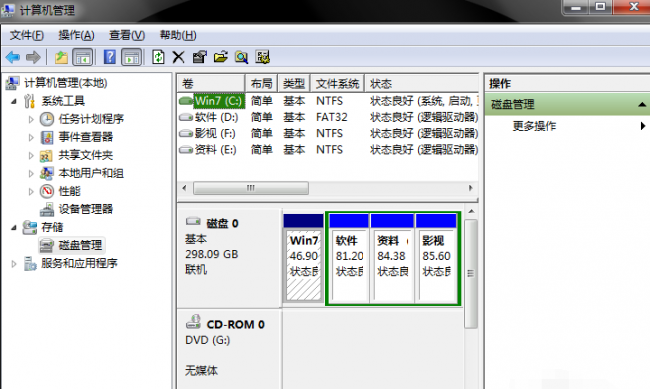The image size is (650, 389).
Task: Click the FAT32 file system cell
Action: [332, 117]
